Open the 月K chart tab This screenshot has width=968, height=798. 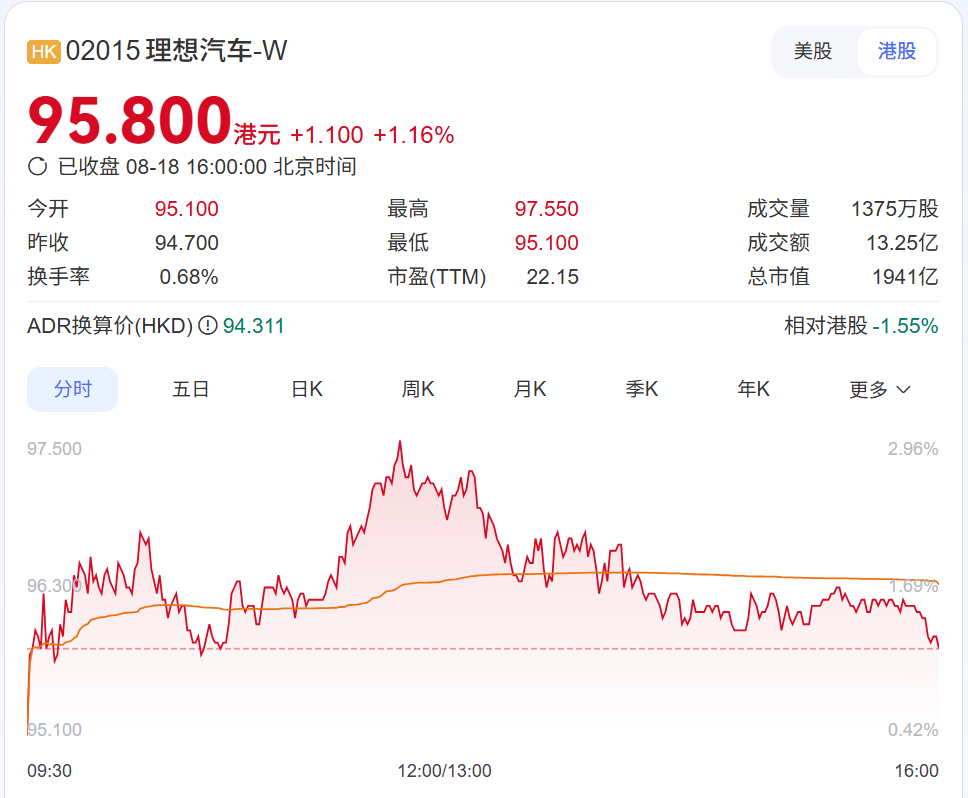point(530,389)
